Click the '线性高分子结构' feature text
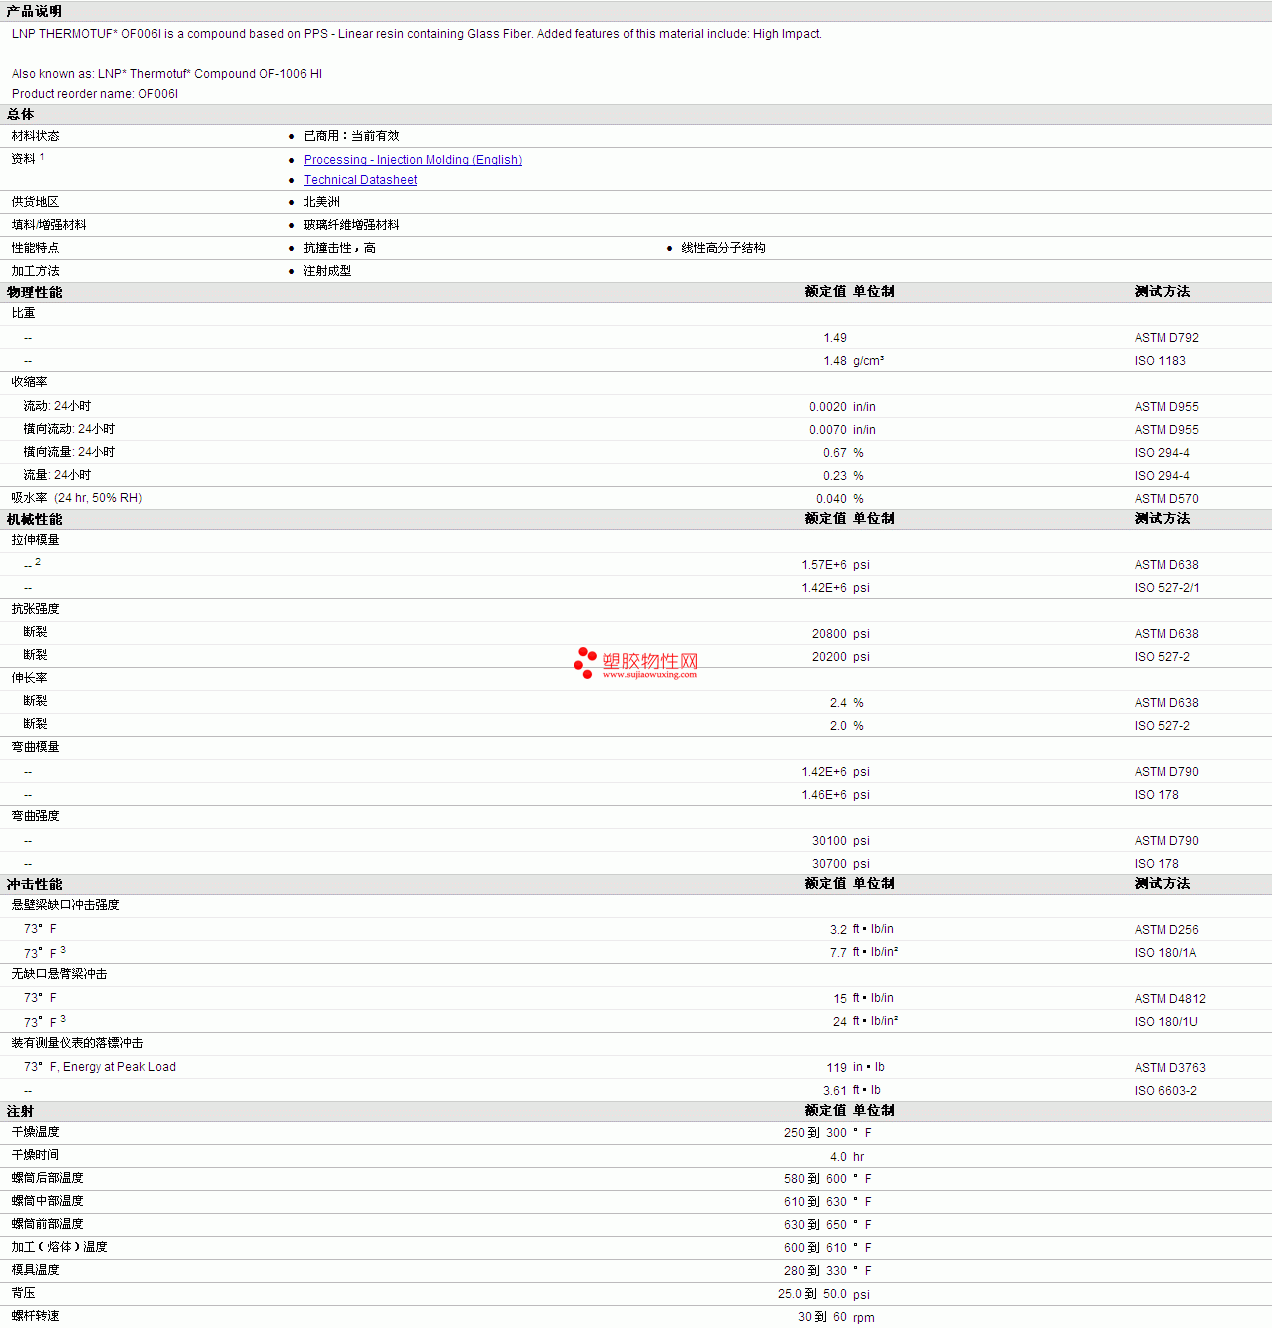The height and width of the screenshot is (1328, 1272). click(724, 248)
